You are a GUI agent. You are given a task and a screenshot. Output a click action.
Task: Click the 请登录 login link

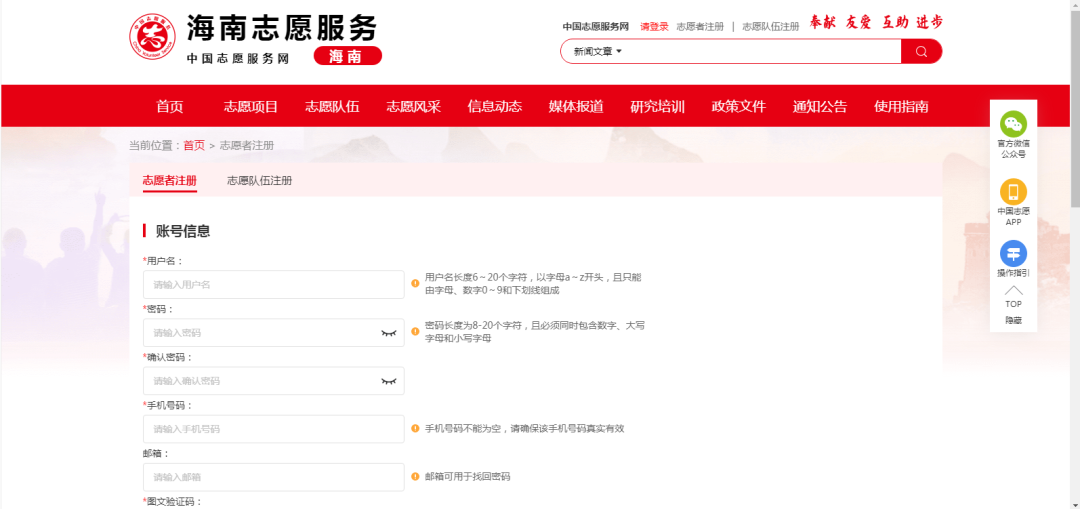pos(654,27)
